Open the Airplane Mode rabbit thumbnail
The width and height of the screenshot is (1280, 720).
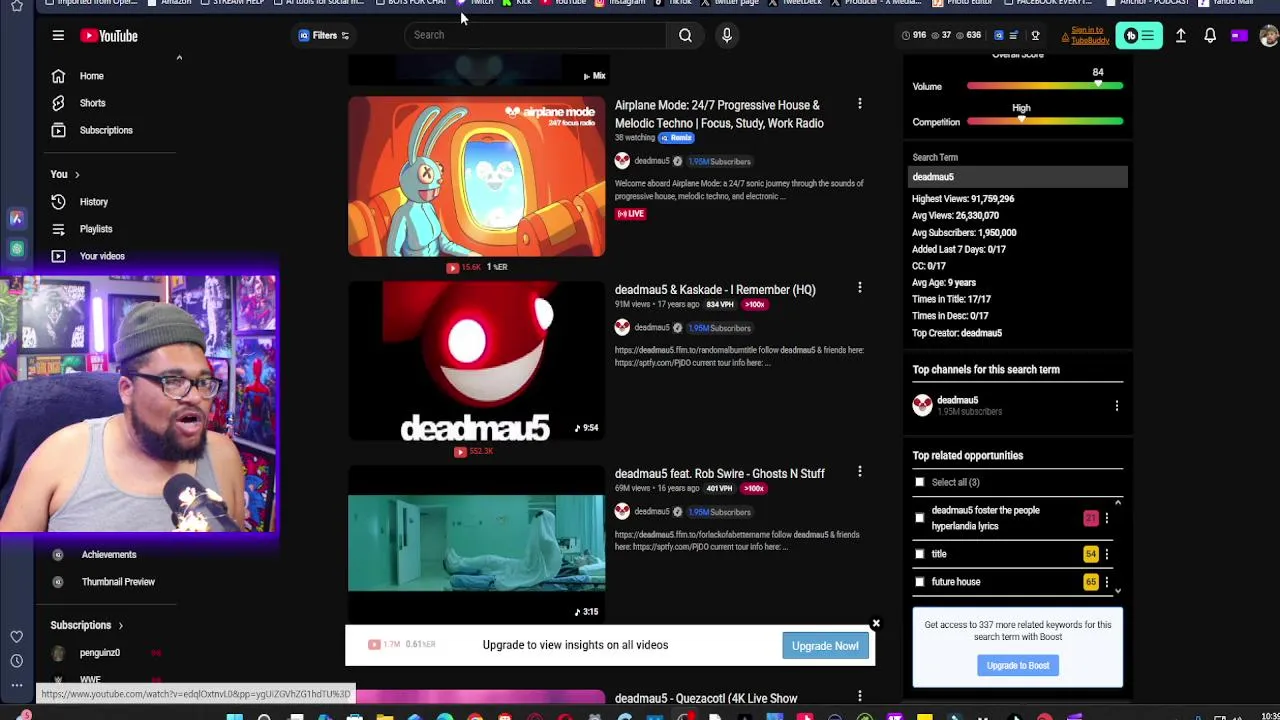click(x=476, y=176)
